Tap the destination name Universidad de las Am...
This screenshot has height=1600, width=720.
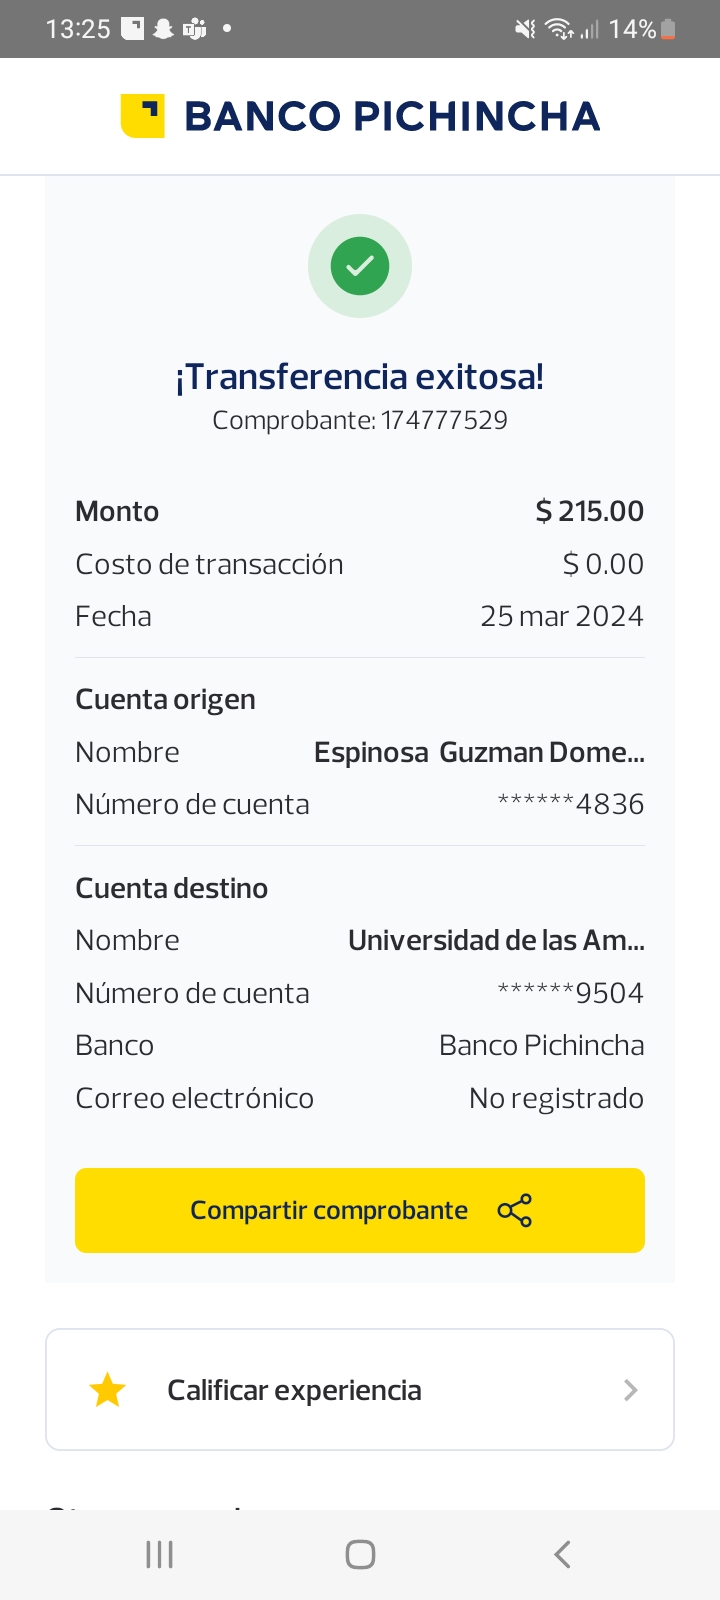(x=496, y=940)
